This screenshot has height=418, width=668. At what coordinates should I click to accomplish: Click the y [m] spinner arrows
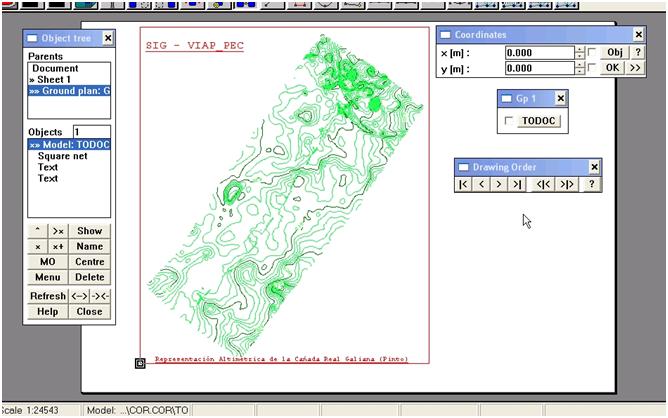pyautogui.click(x=579, y=68)
